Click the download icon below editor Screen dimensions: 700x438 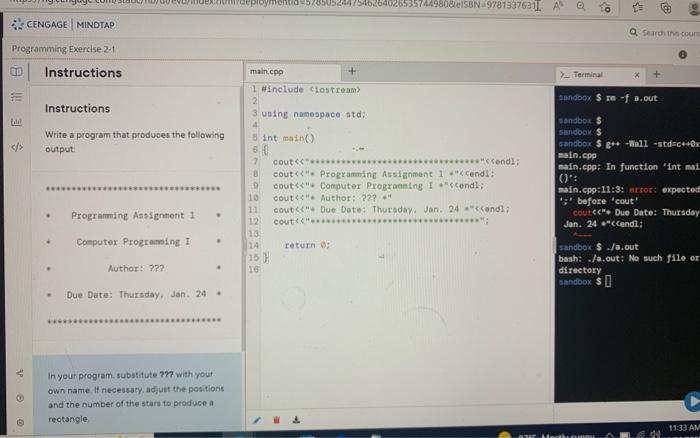[x=296, y=420]
